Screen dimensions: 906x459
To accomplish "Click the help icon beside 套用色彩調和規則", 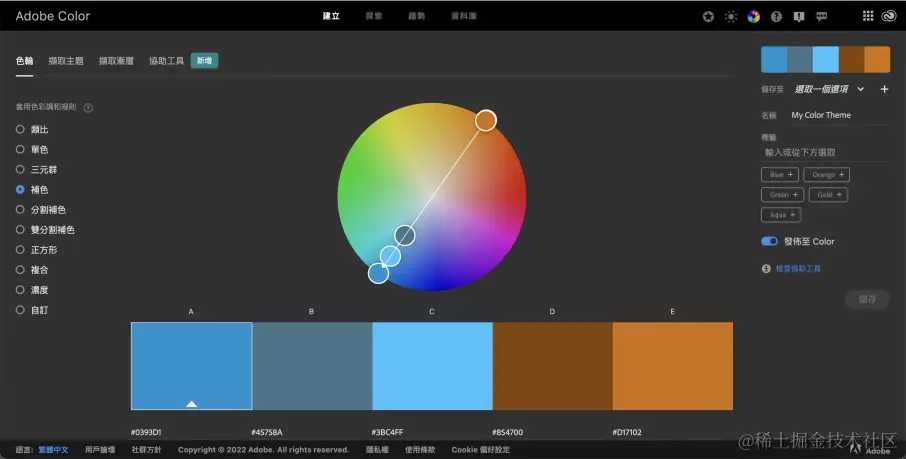I will (x=88, y=108).
